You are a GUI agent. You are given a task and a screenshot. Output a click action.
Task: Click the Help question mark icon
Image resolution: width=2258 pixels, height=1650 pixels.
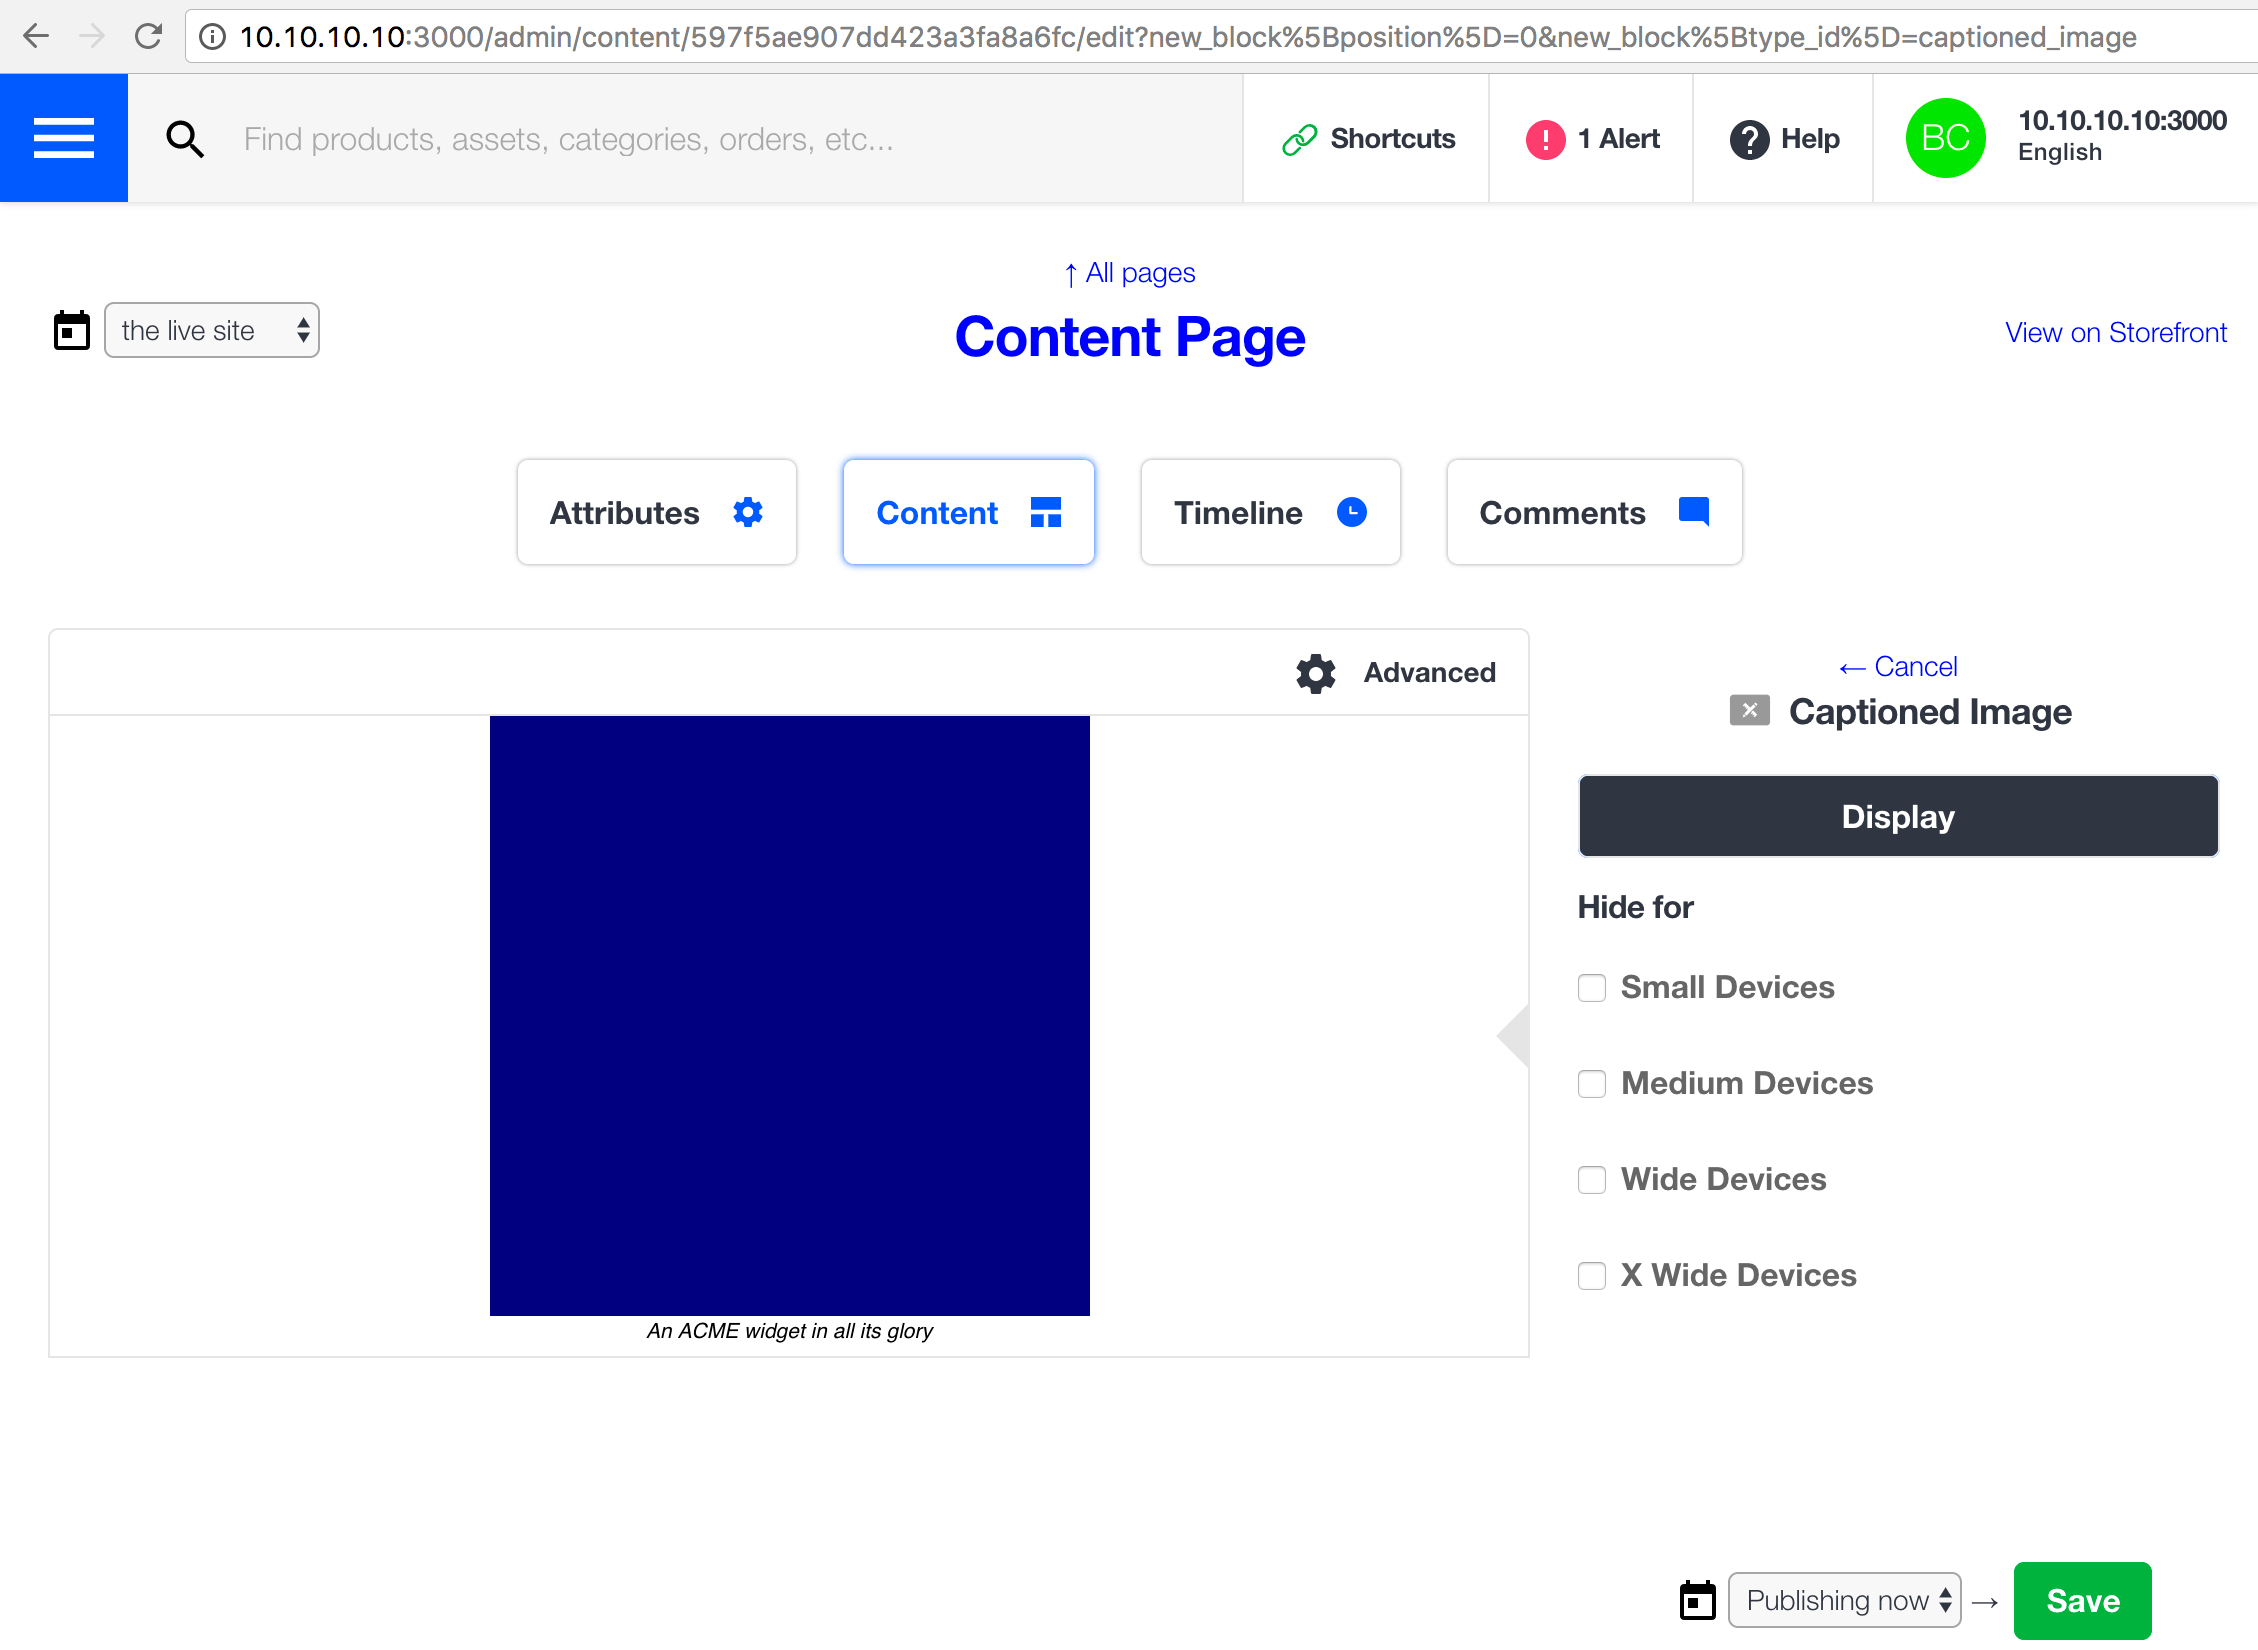1749,139
